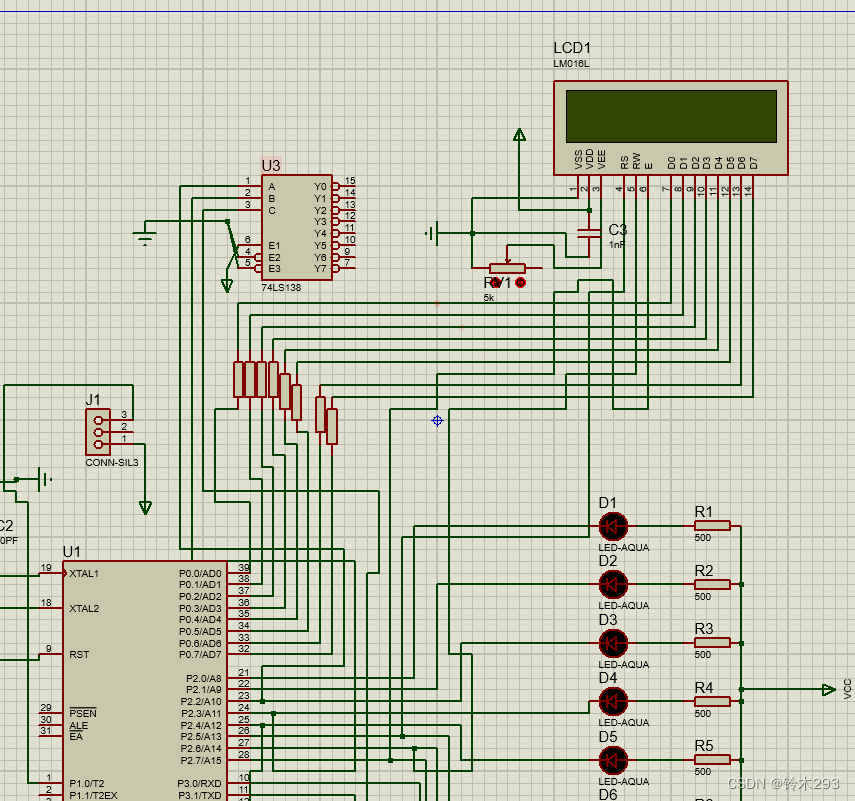Click the D5 reference label
The image size is (855, 801).
tap(607, 737)
